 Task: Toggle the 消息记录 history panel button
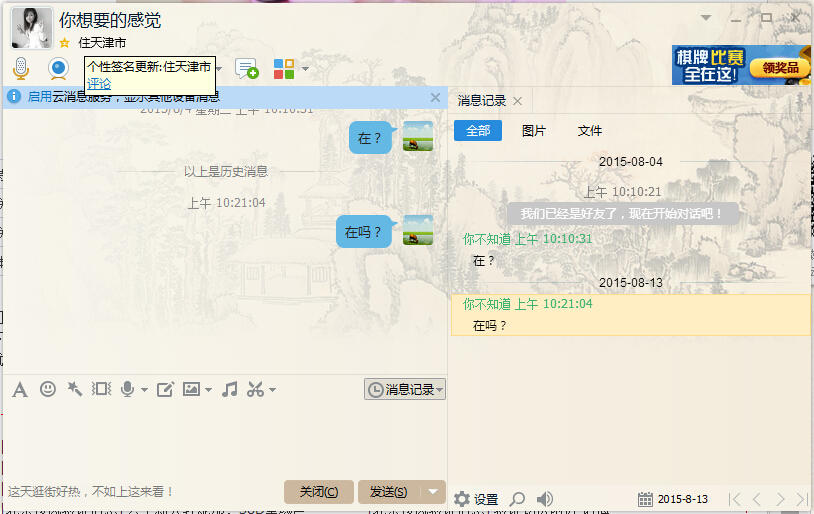coord(404,389)
